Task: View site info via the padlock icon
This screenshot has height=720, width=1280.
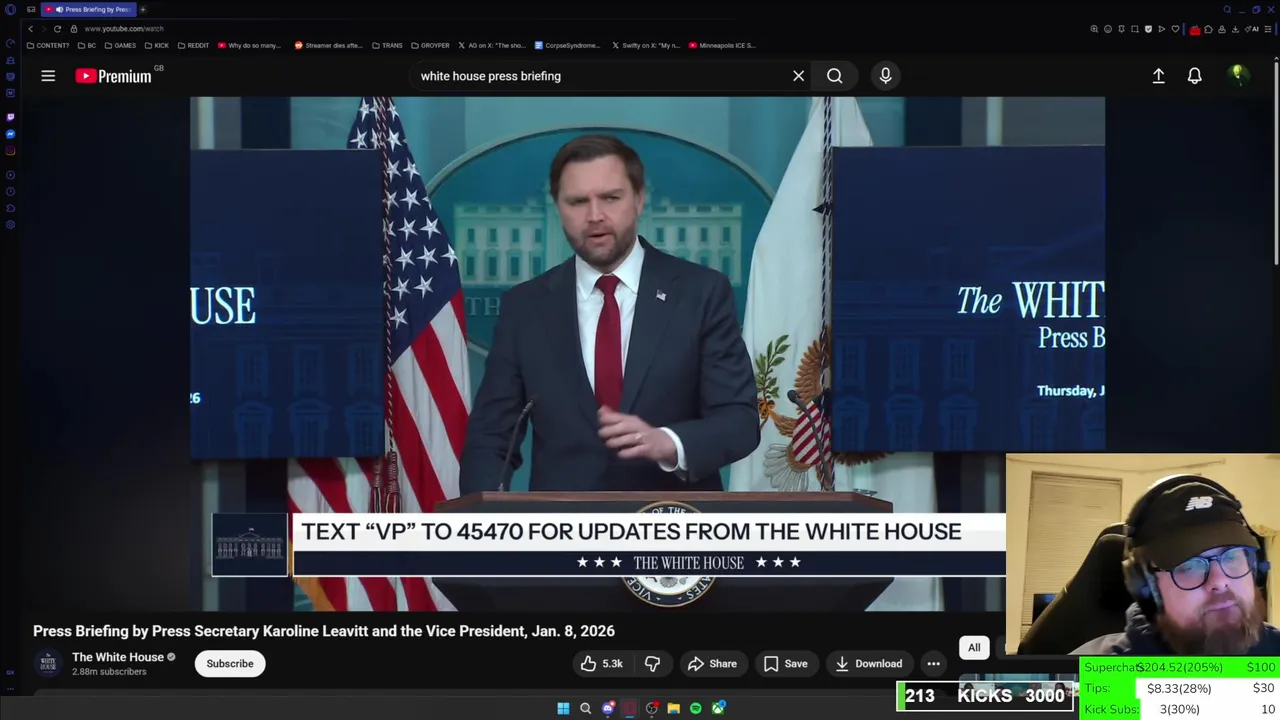Action: (74, 29)
